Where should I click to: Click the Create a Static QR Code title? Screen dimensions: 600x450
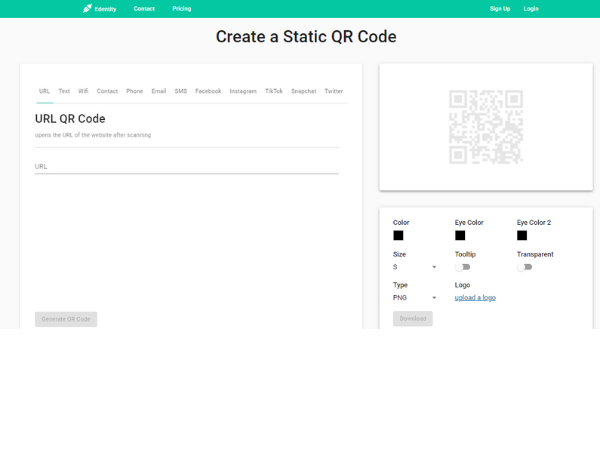tap(306, 37)
